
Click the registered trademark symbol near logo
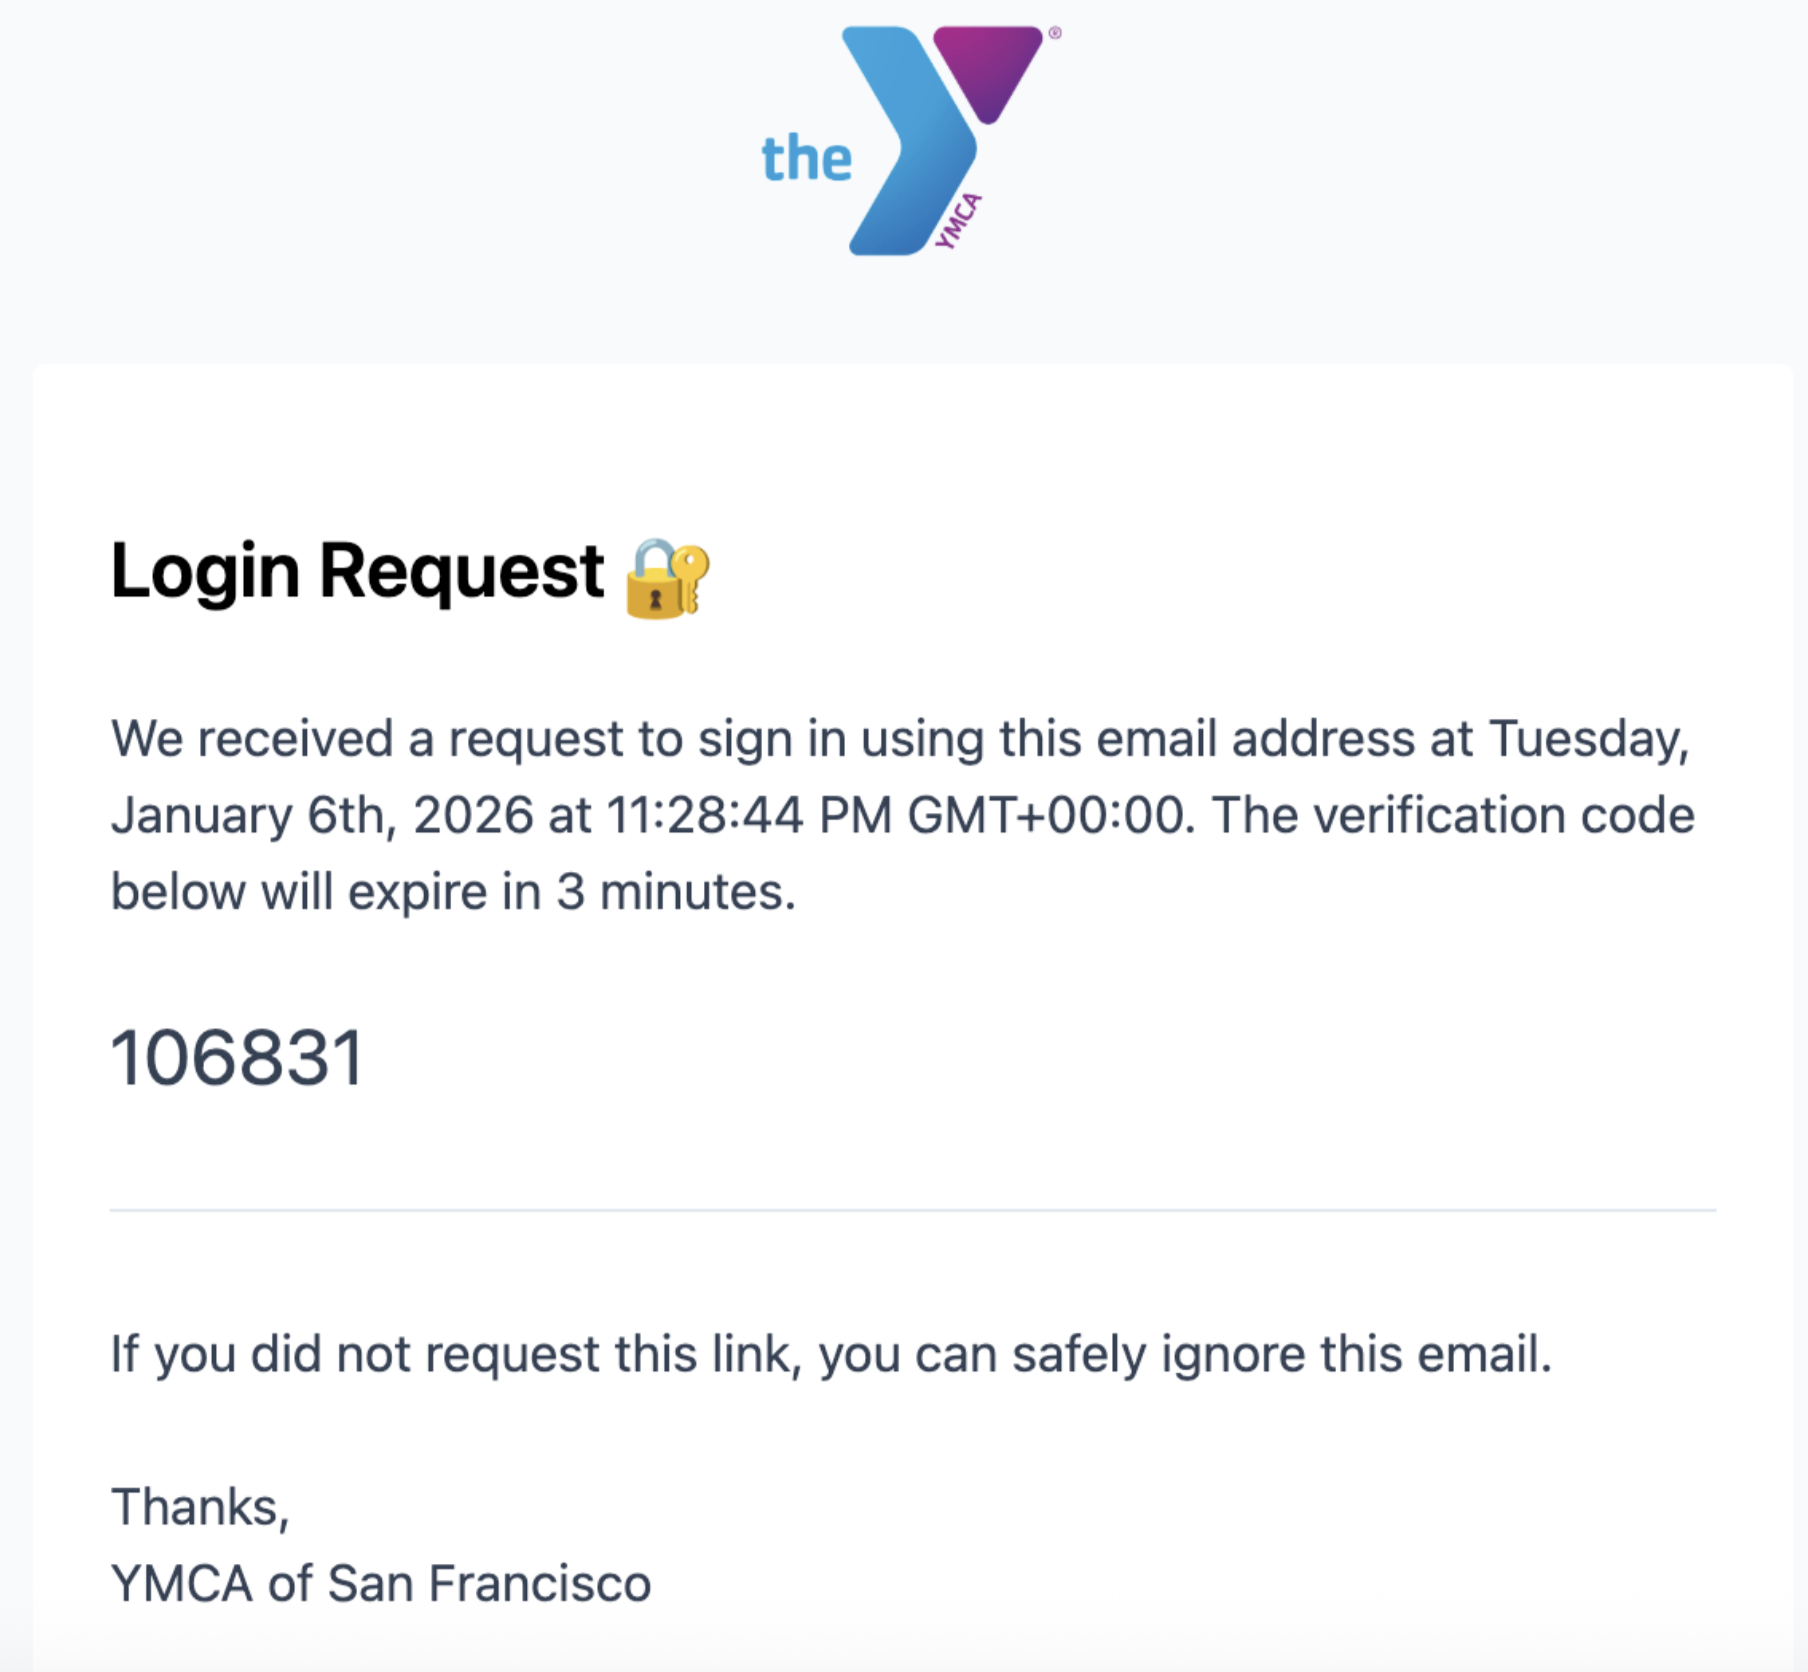pos(1055,33)
